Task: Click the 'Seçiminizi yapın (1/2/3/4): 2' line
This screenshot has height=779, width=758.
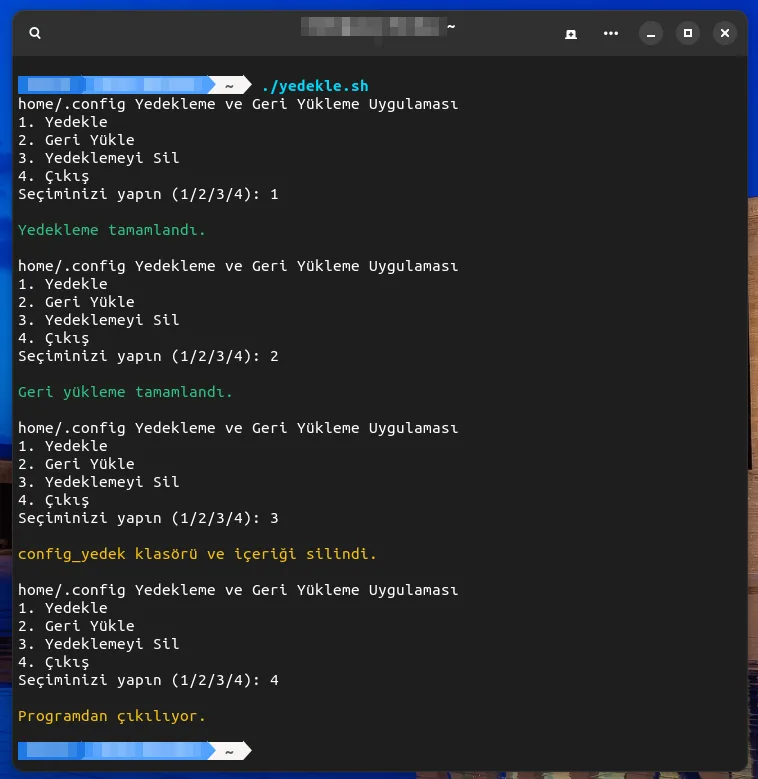Action: coord(148,356)
